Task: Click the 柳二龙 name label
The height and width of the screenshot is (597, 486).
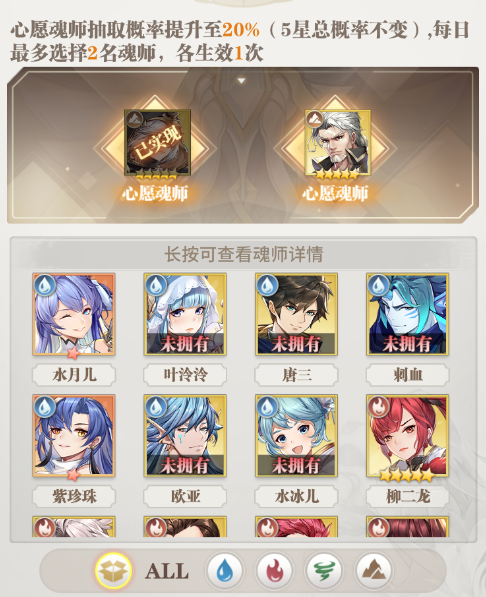Action: point(408,496)
